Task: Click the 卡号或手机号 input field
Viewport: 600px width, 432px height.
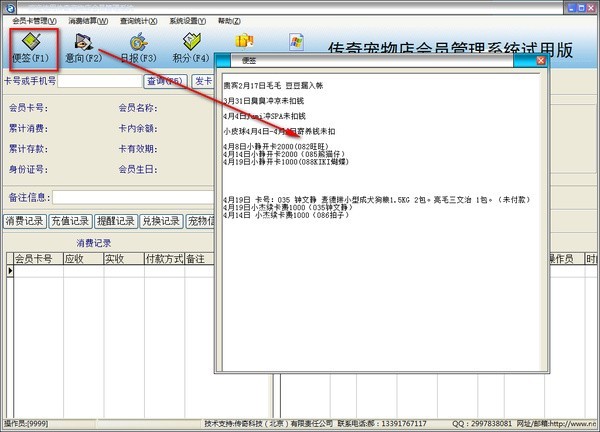Action: point(99,81)
